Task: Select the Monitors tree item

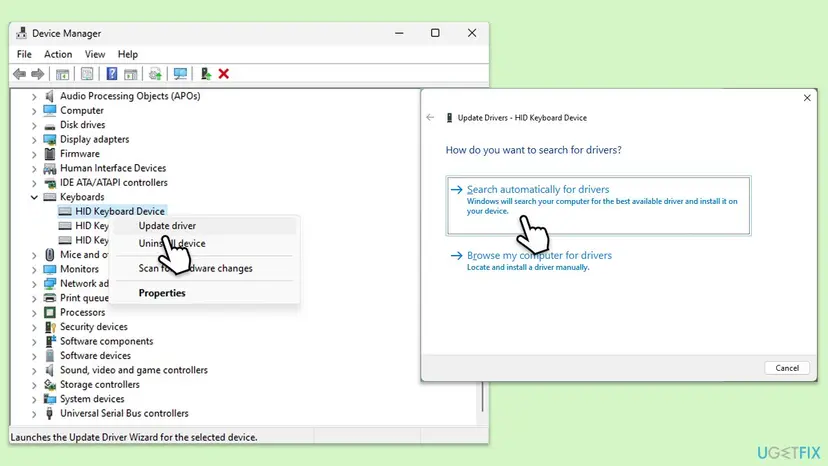Action: pyautogui.click(x=79, y=269)
